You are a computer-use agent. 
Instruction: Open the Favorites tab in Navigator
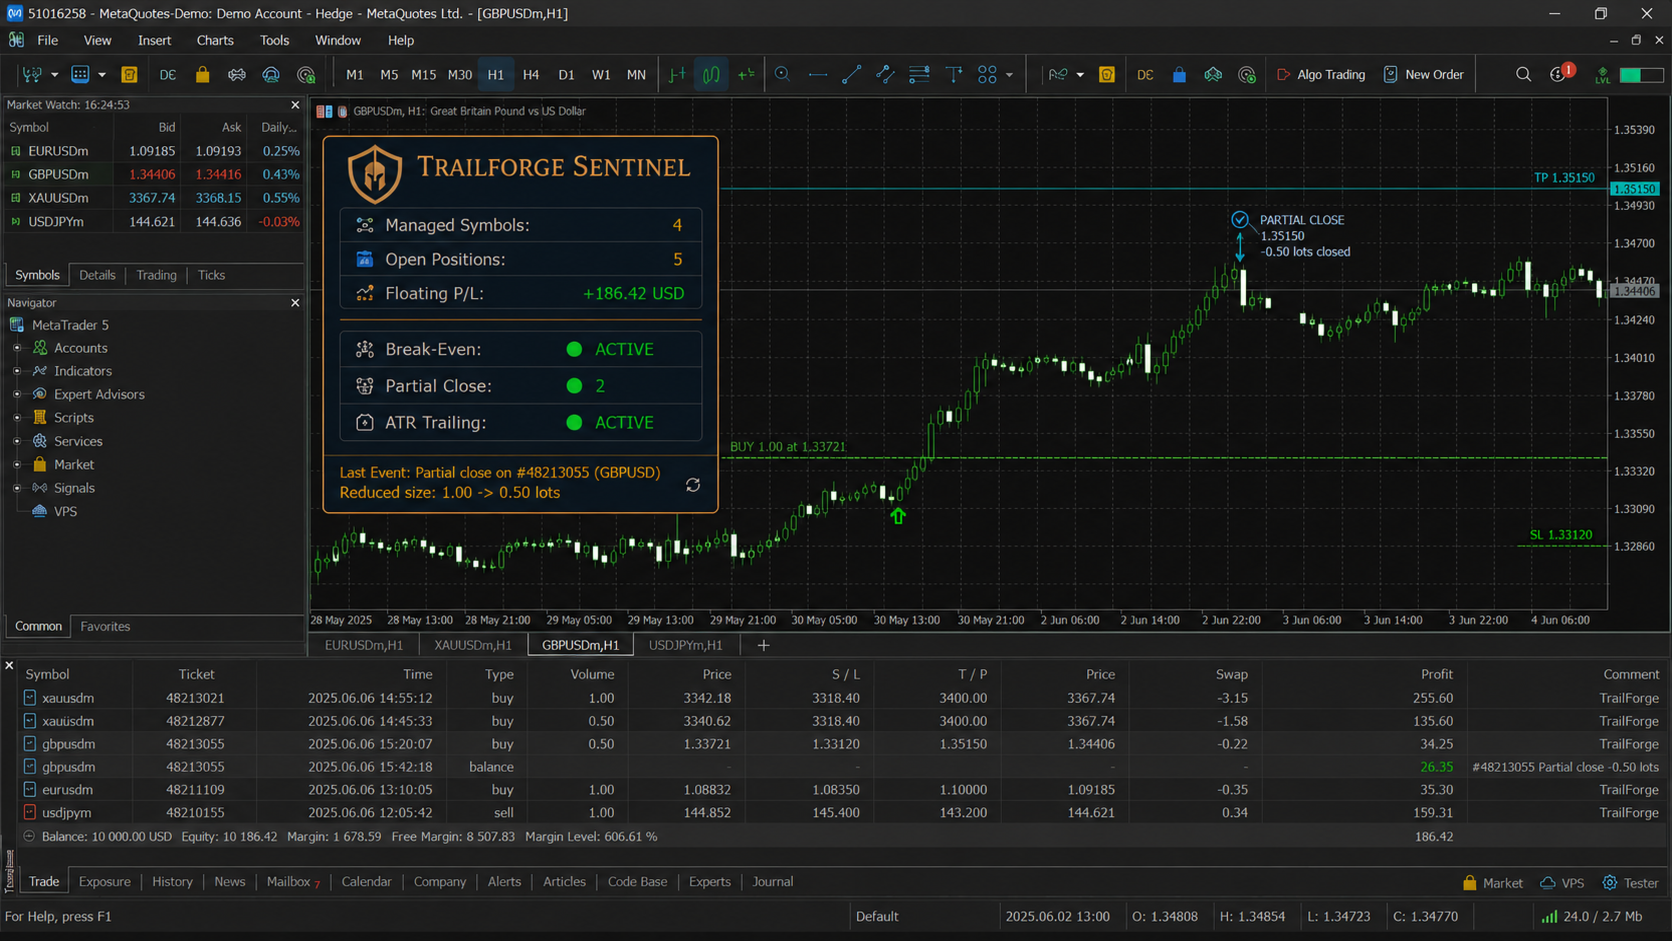[105, 626]
